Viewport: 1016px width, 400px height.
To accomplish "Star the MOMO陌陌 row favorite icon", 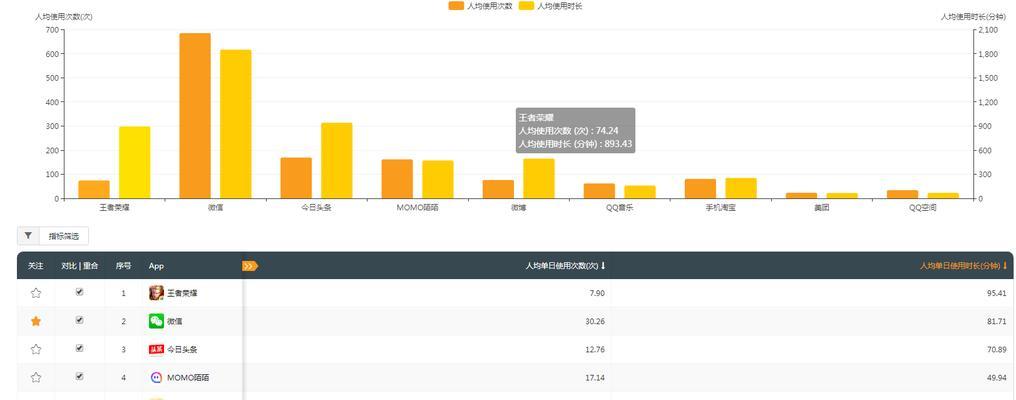I will point(36,377).
